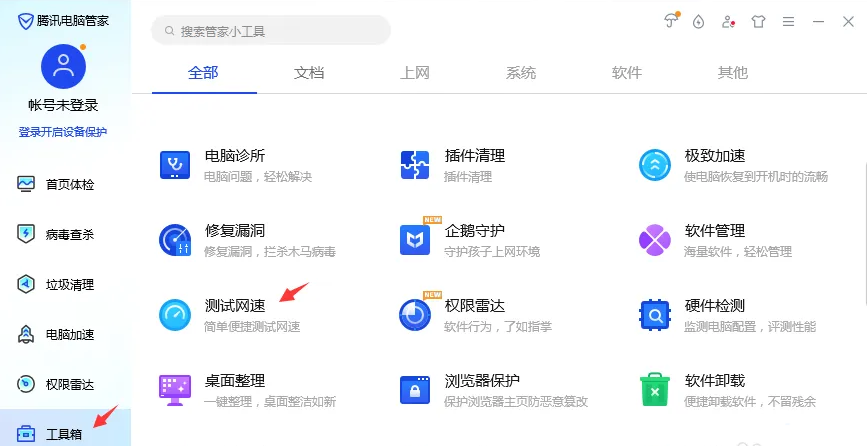Click the 首页体检 monitor icon
This screenshot has height=446, width=867.
click(x=26, y=184)
